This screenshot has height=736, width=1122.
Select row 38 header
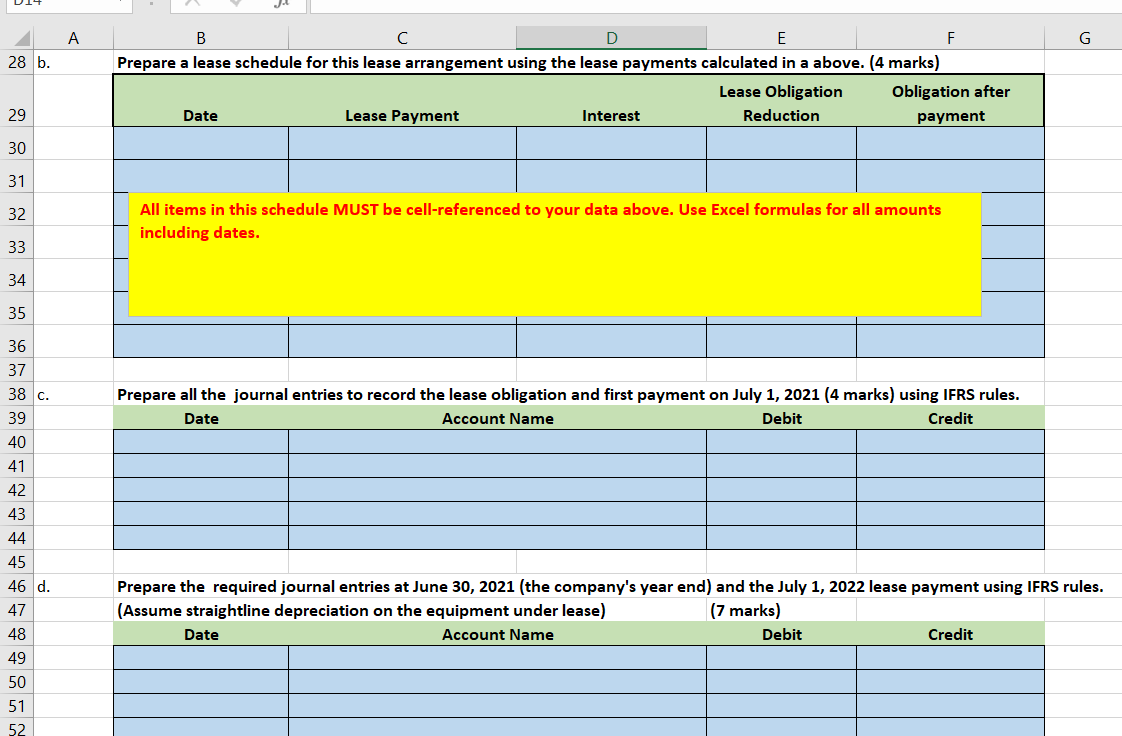[x=17, y=394]
